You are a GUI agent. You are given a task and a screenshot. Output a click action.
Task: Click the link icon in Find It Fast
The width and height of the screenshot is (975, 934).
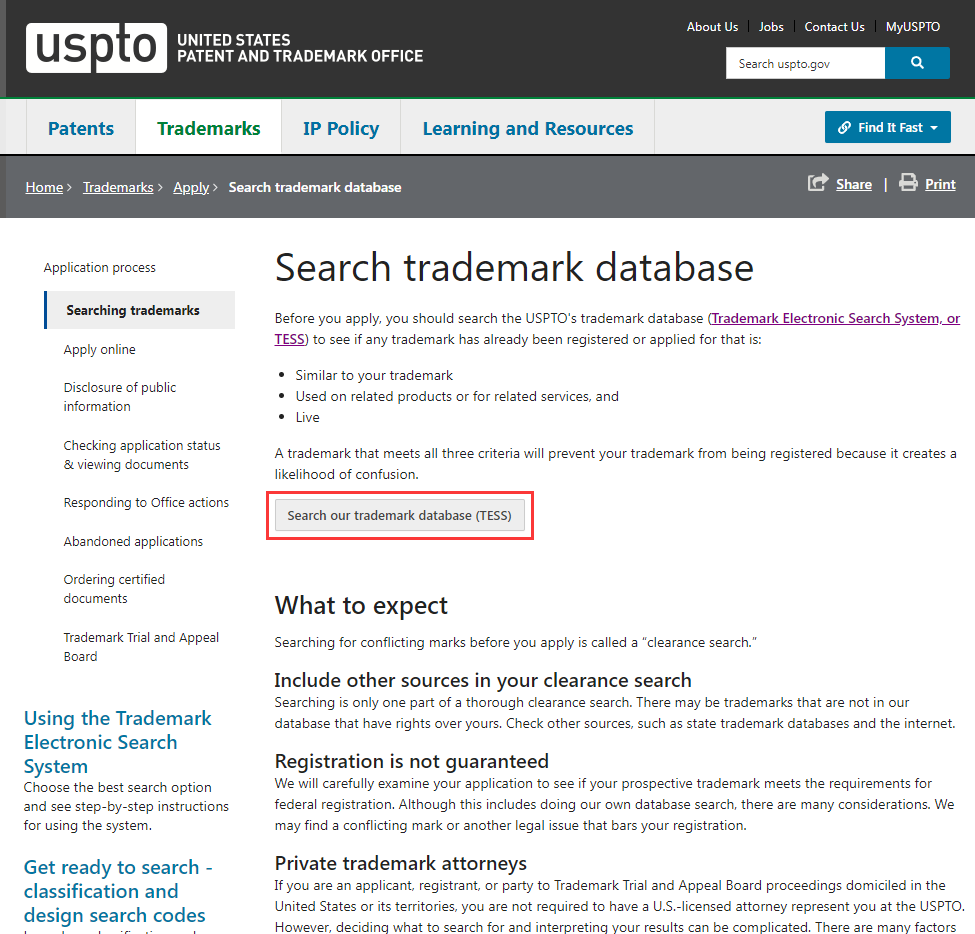[844, 127]
